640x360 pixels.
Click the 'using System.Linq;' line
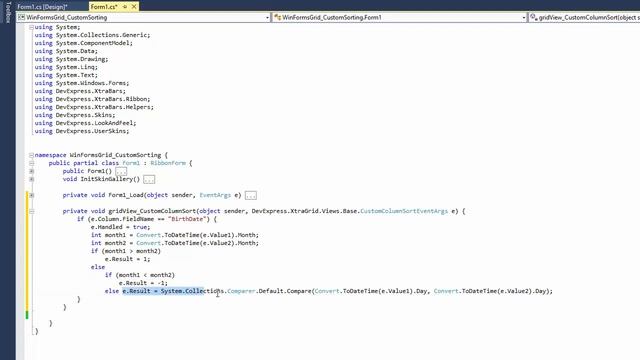click(x=66, y=67)
